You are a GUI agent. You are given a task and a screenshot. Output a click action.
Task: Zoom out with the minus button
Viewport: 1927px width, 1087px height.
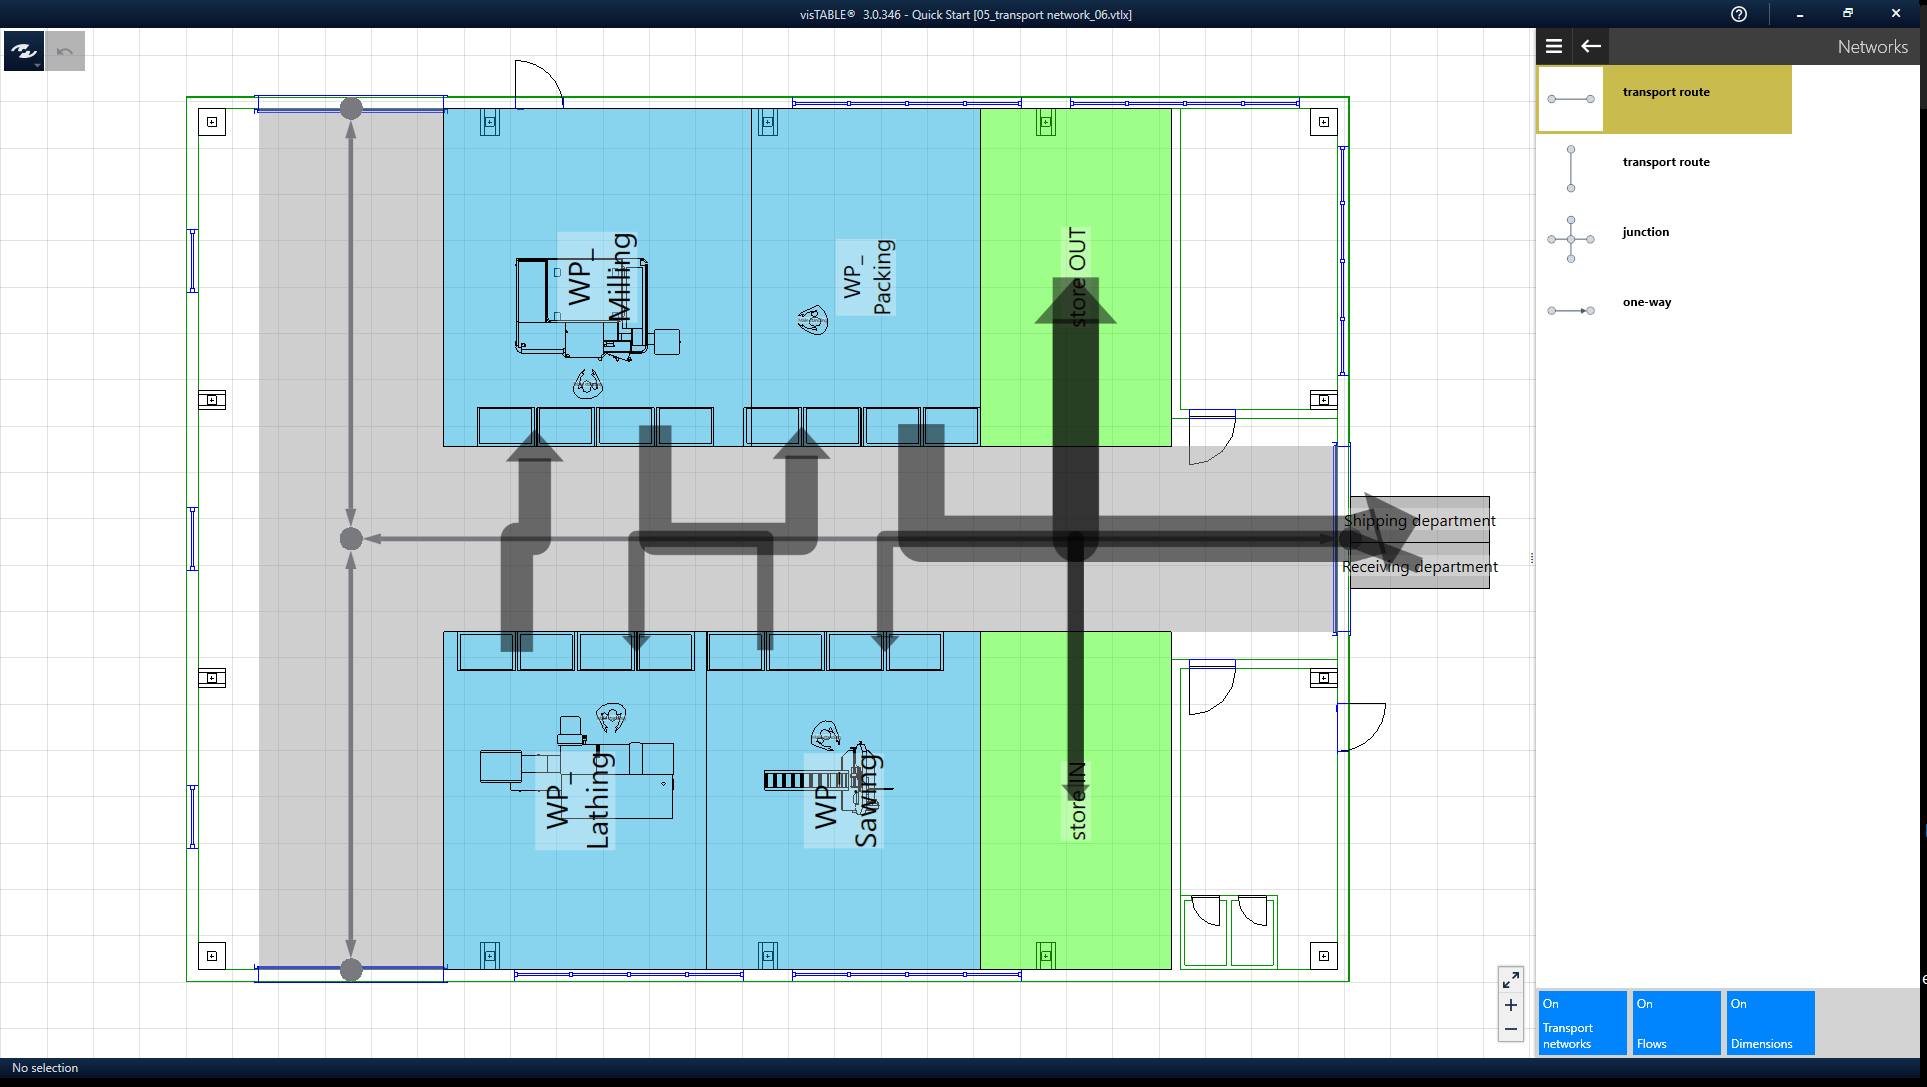pos(1511,1029)
